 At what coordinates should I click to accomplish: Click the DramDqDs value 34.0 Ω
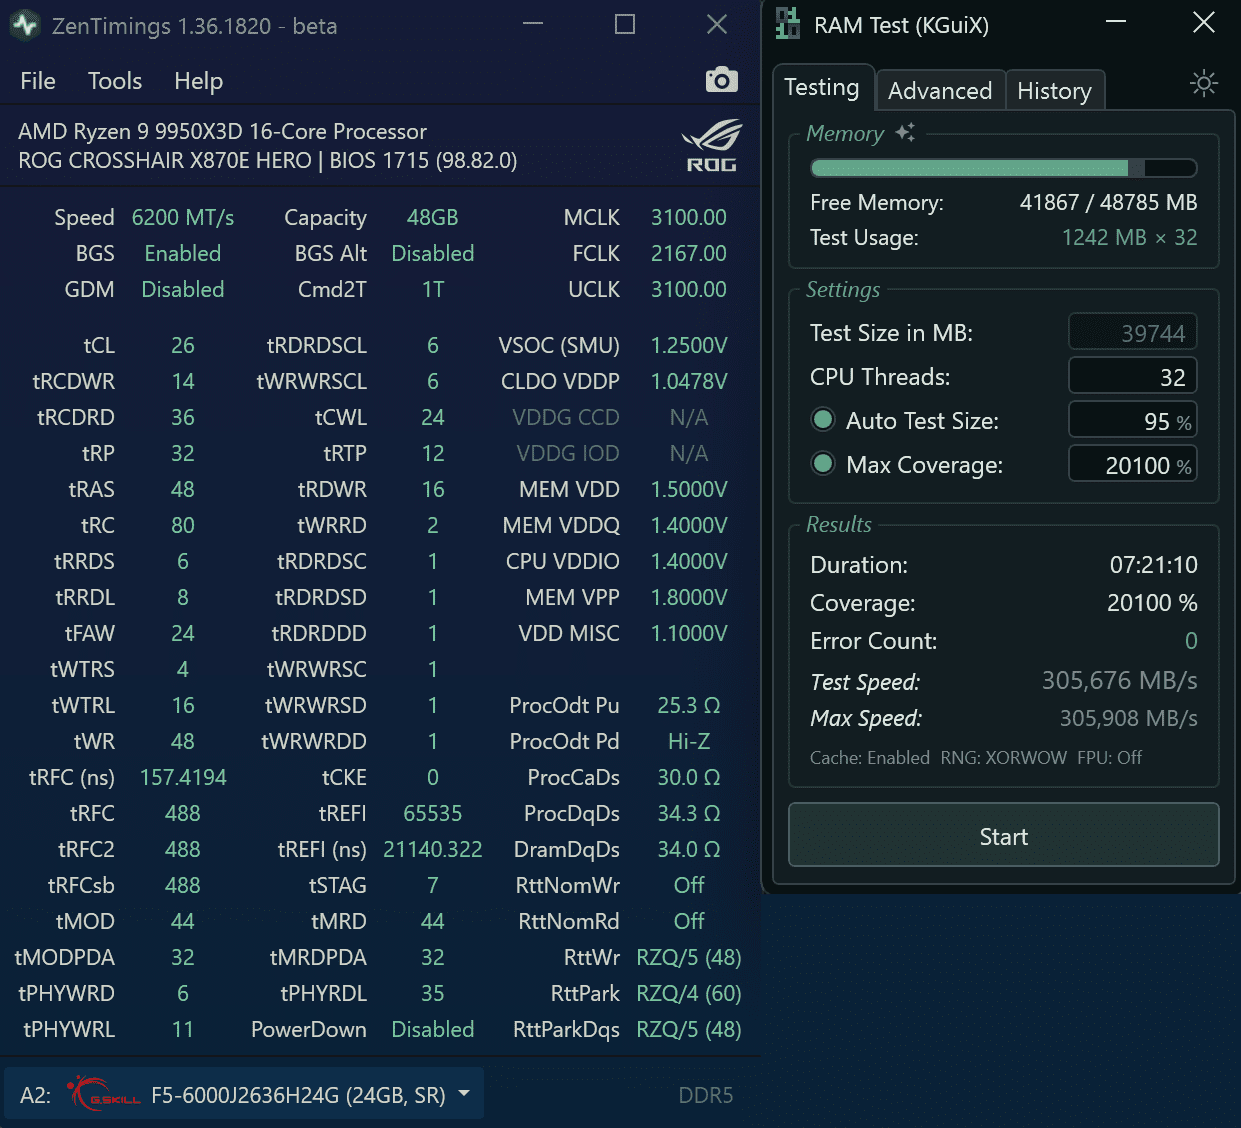click(689, 849)
